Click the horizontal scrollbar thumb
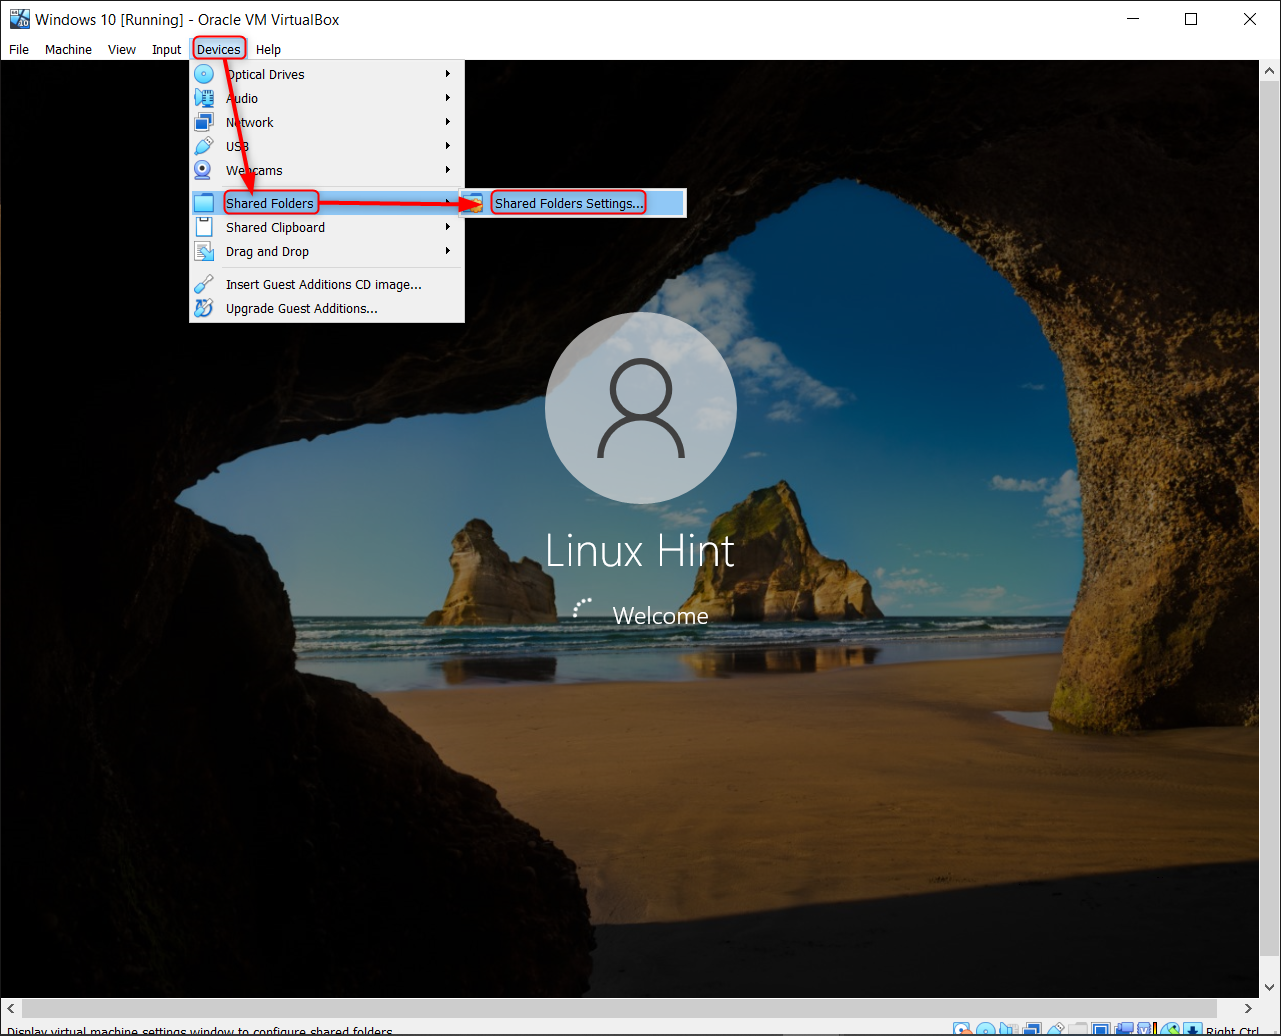This screenshot has height=1036, width=1281. [x=619, y=1009]
